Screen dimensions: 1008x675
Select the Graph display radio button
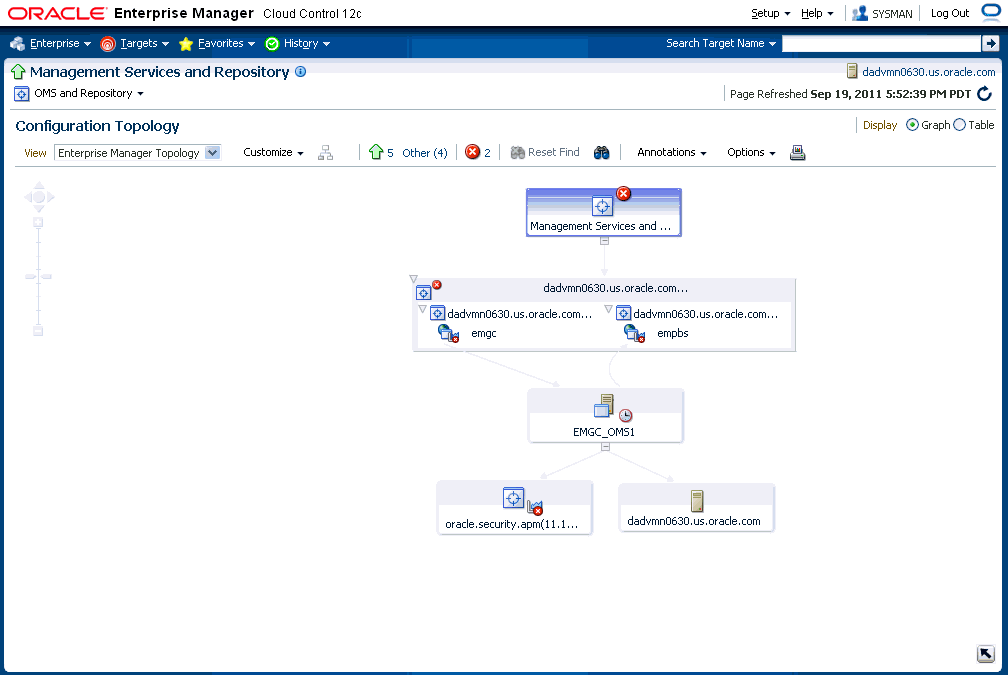(x=912, y=125)
